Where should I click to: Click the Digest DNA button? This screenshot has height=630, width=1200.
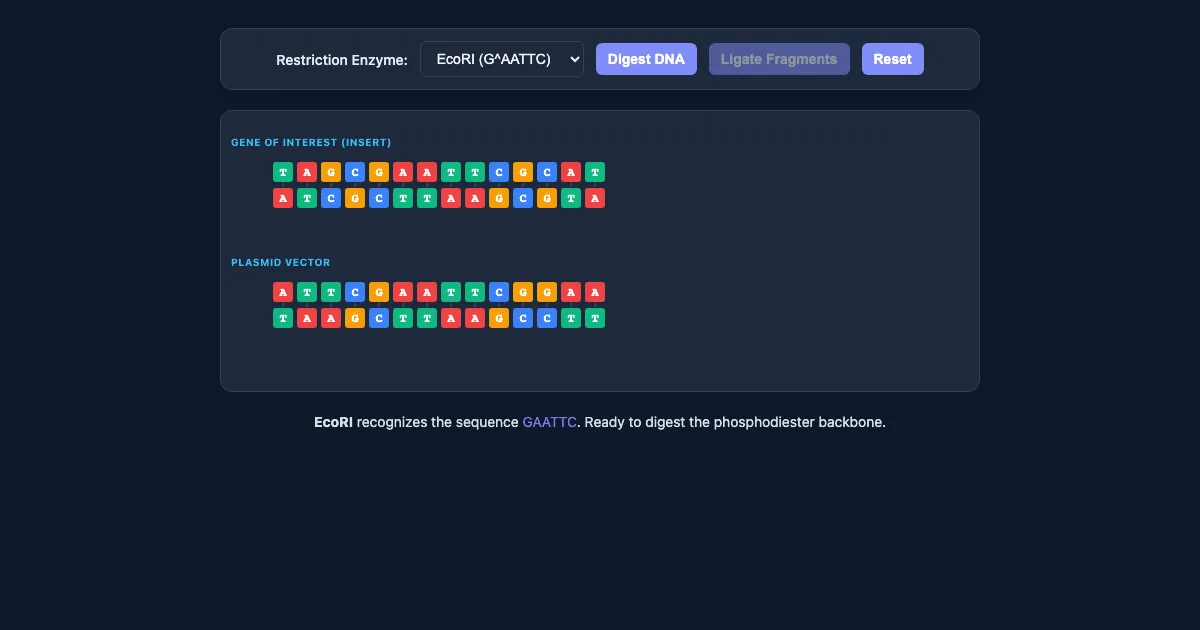[646, 59]
